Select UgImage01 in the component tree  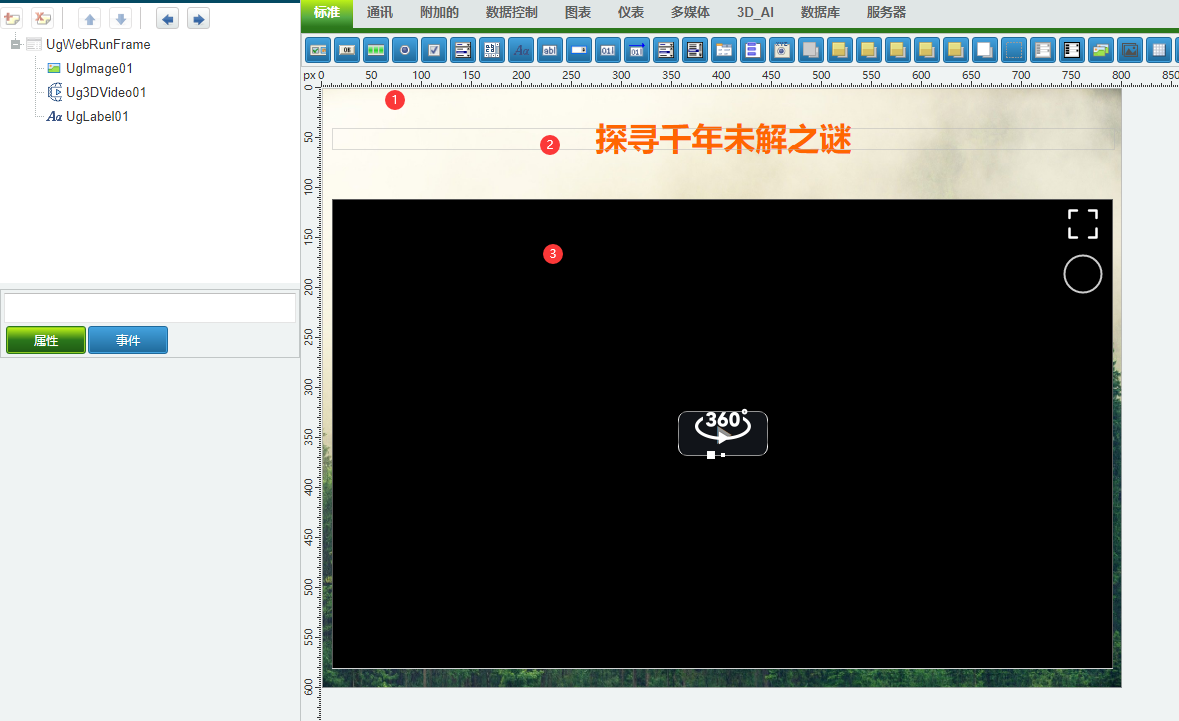(99, 68)
